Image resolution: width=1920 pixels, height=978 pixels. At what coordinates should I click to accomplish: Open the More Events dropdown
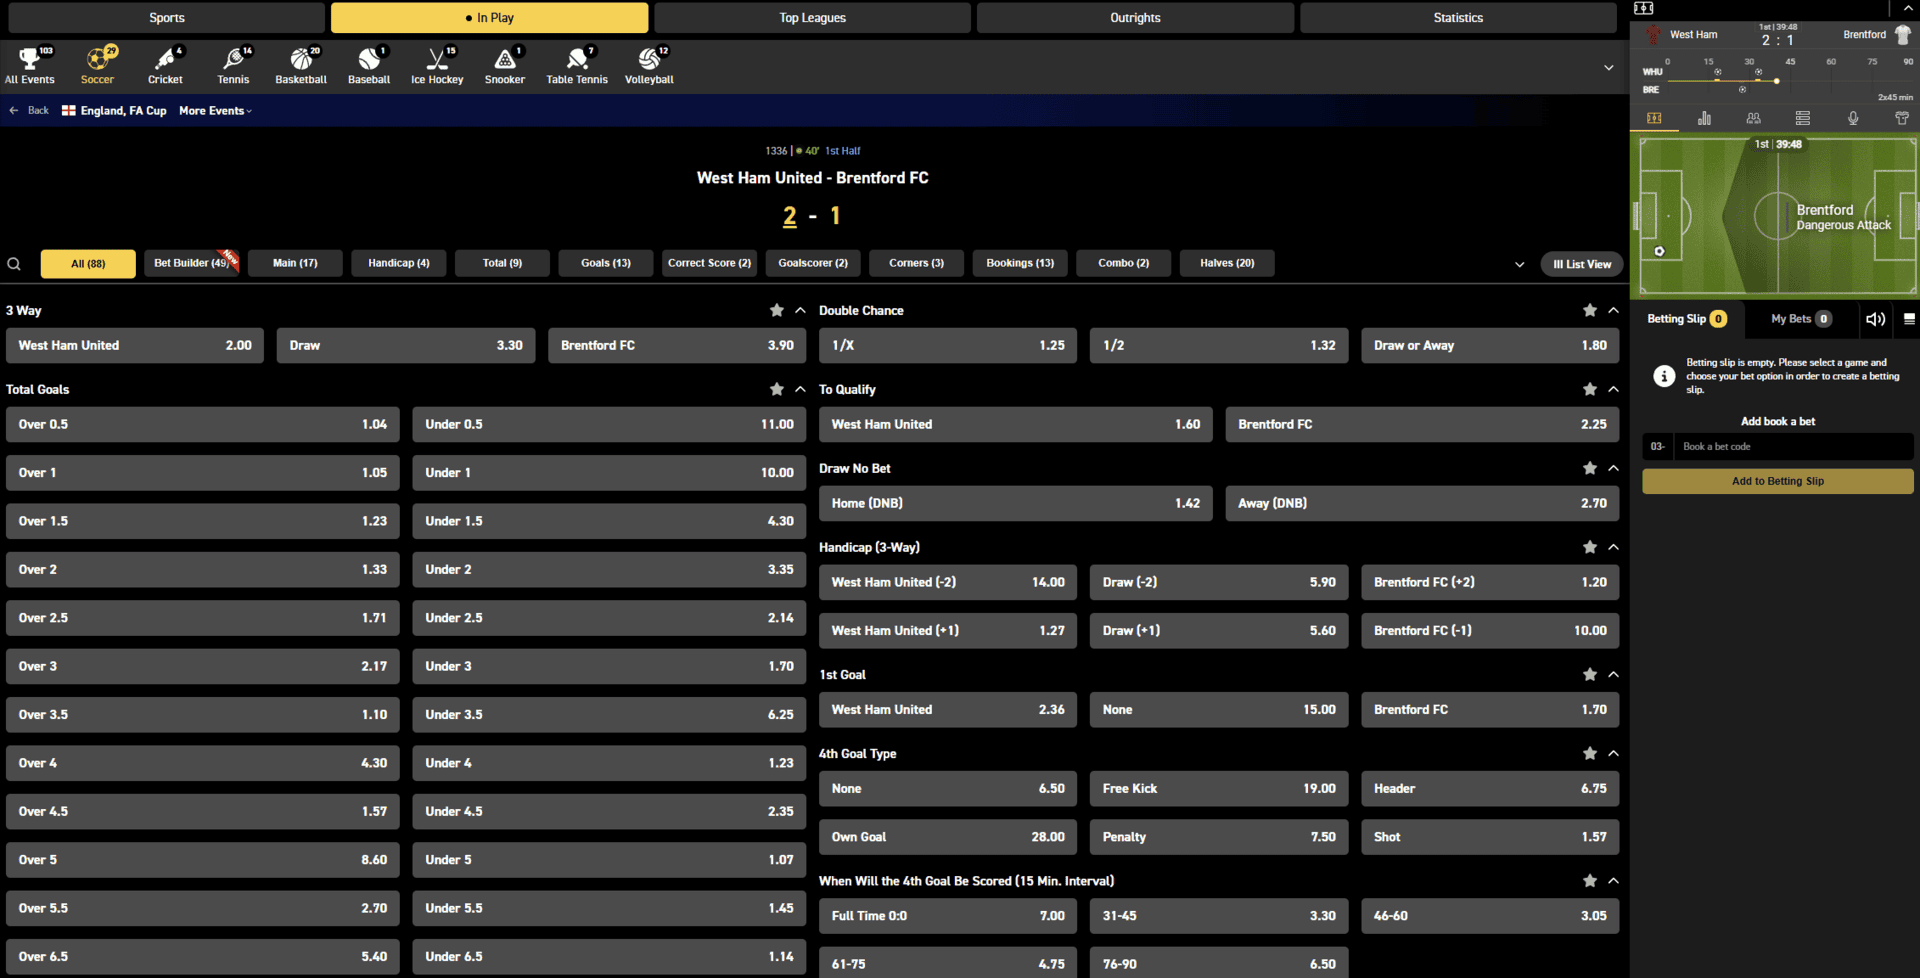[215, 111]
